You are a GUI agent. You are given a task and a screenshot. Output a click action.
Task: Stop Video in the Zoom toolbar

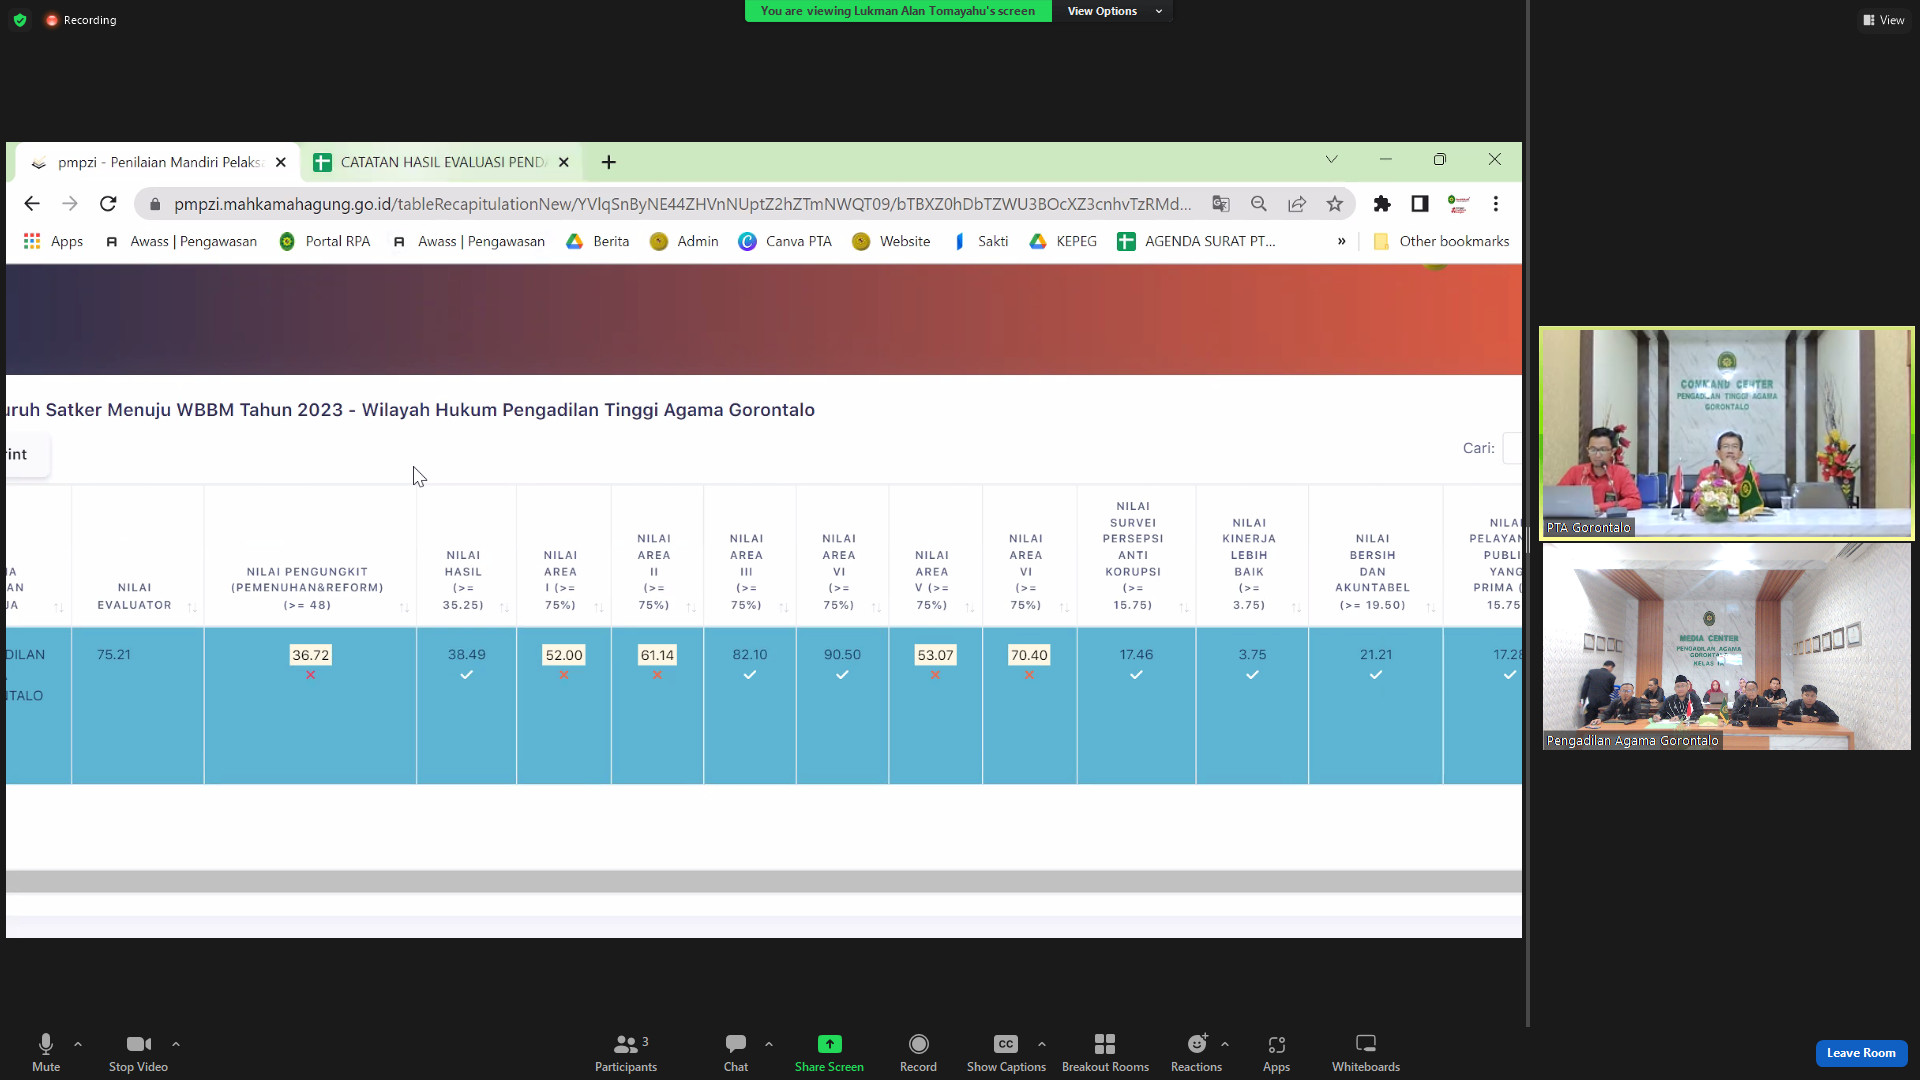coord(138,1051)
